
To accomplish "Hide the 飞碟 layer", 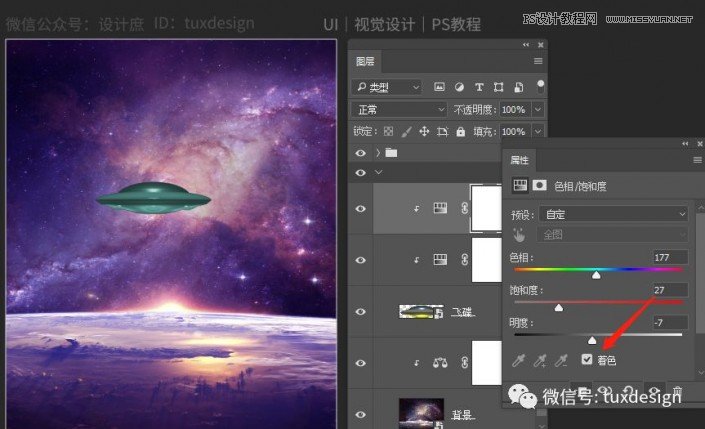I will [360, 312].
